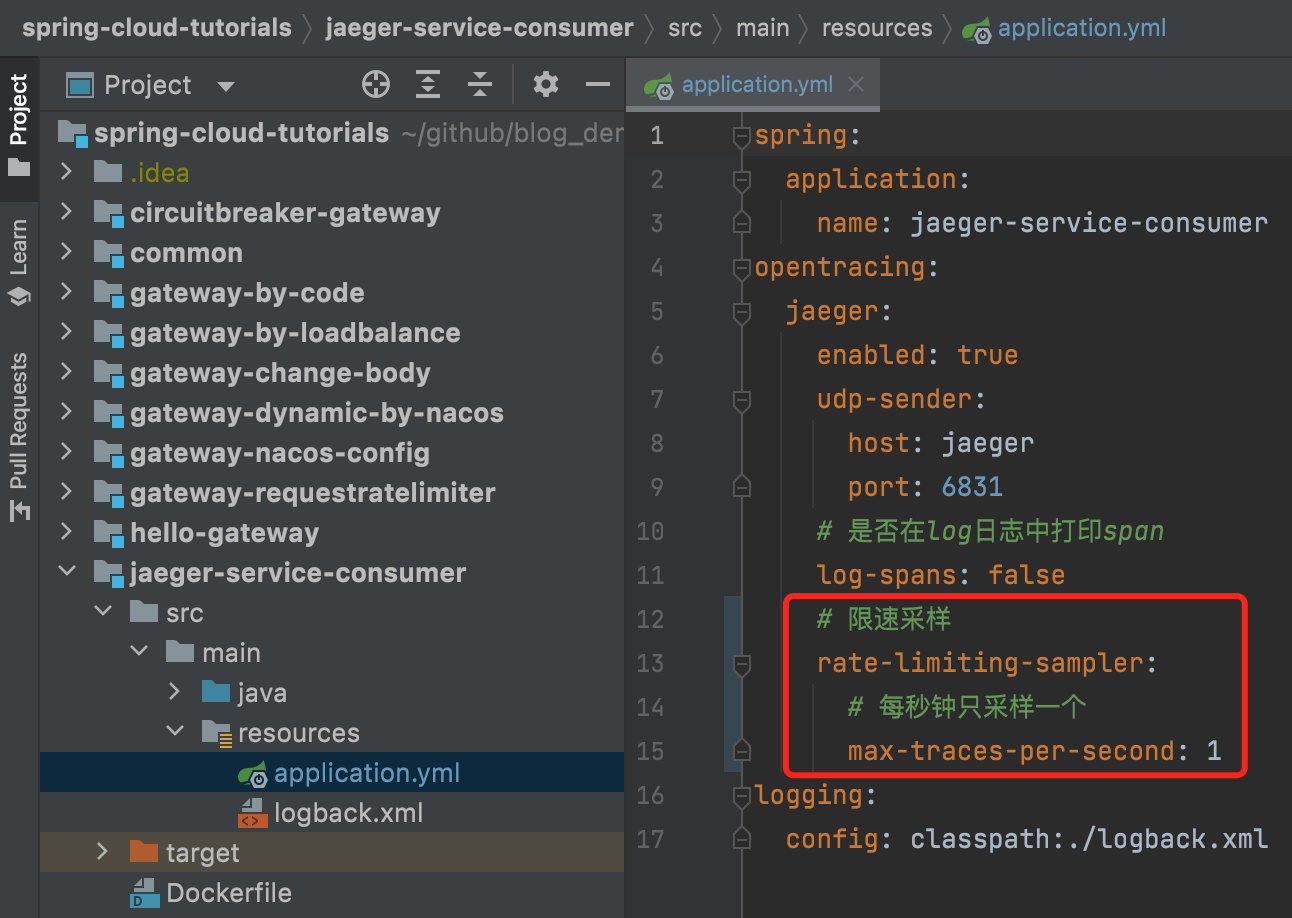Expand the gateway-requestratelimiter module chevron
The width and height of the screenshot is (1292, 918).
(66, 492)
